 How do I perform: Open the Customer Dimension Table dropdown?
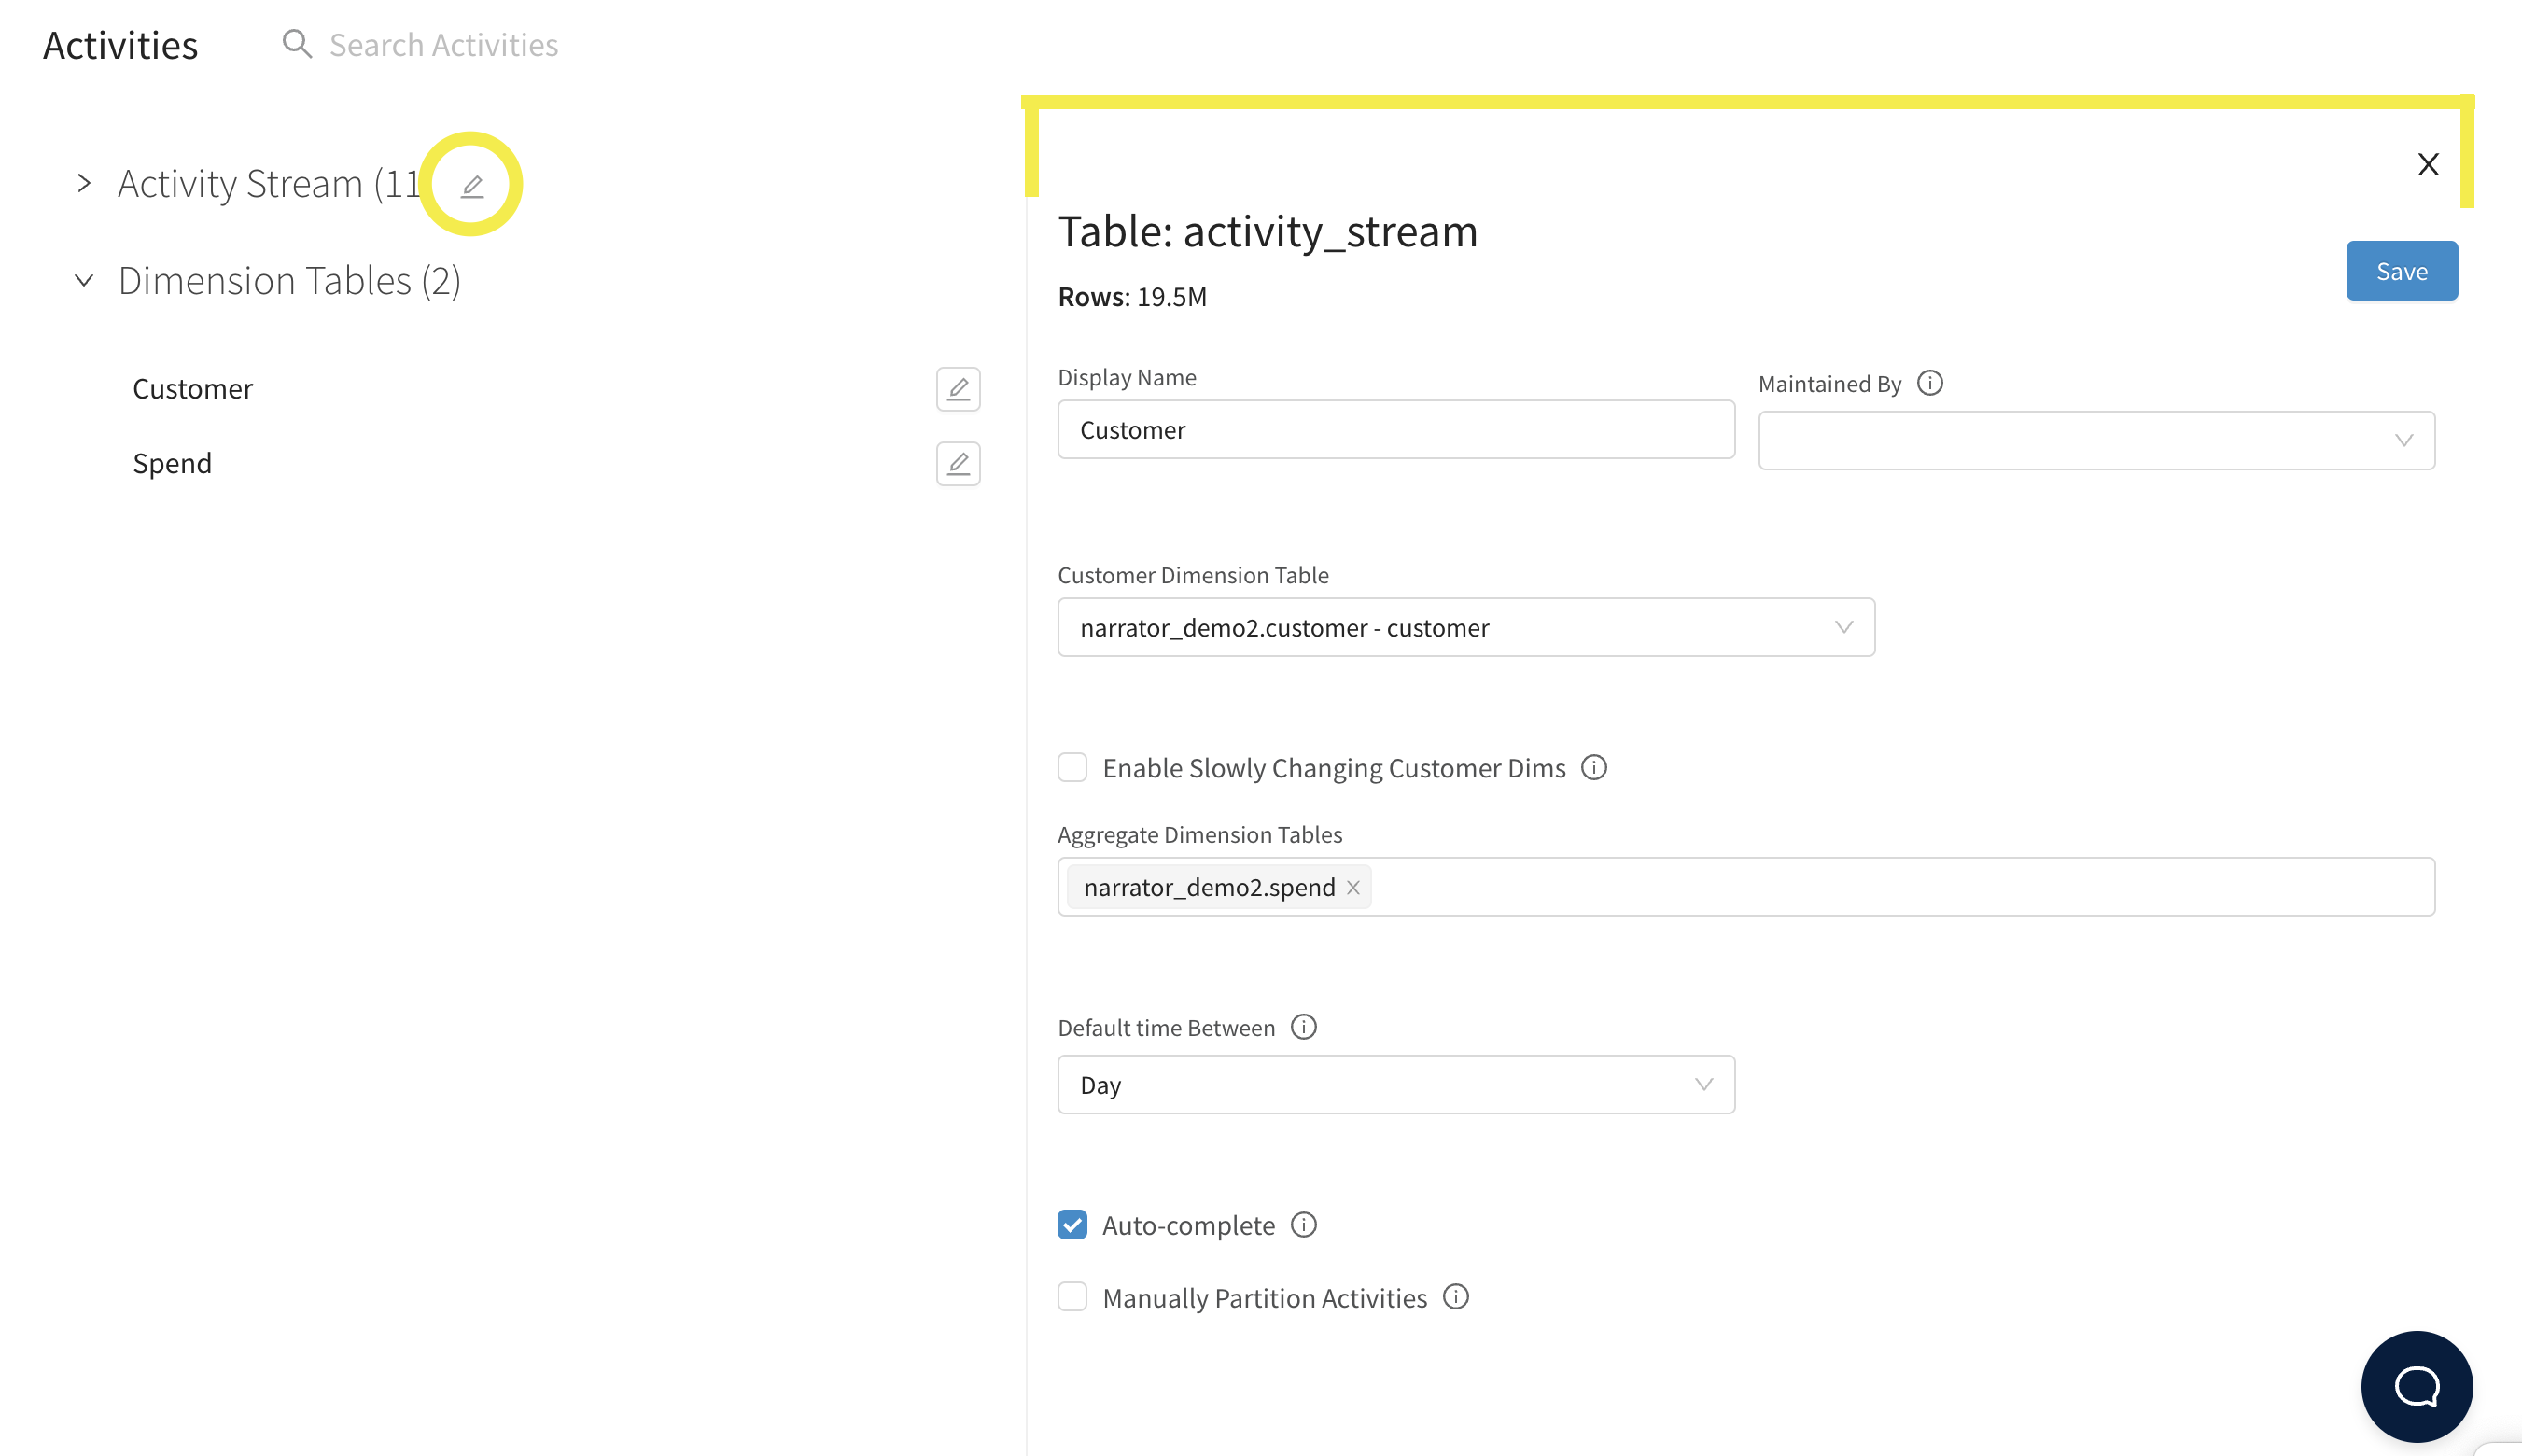[x=1465, y=628]
